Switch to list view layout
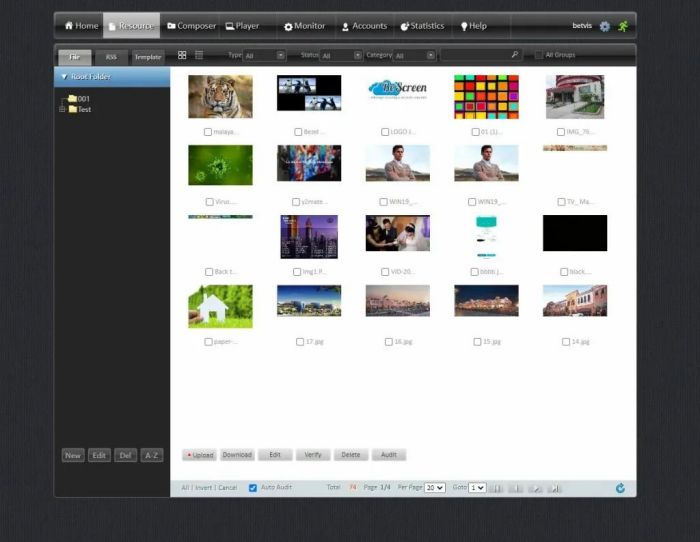This screenshot has height=542, width=700. point(199,56)
